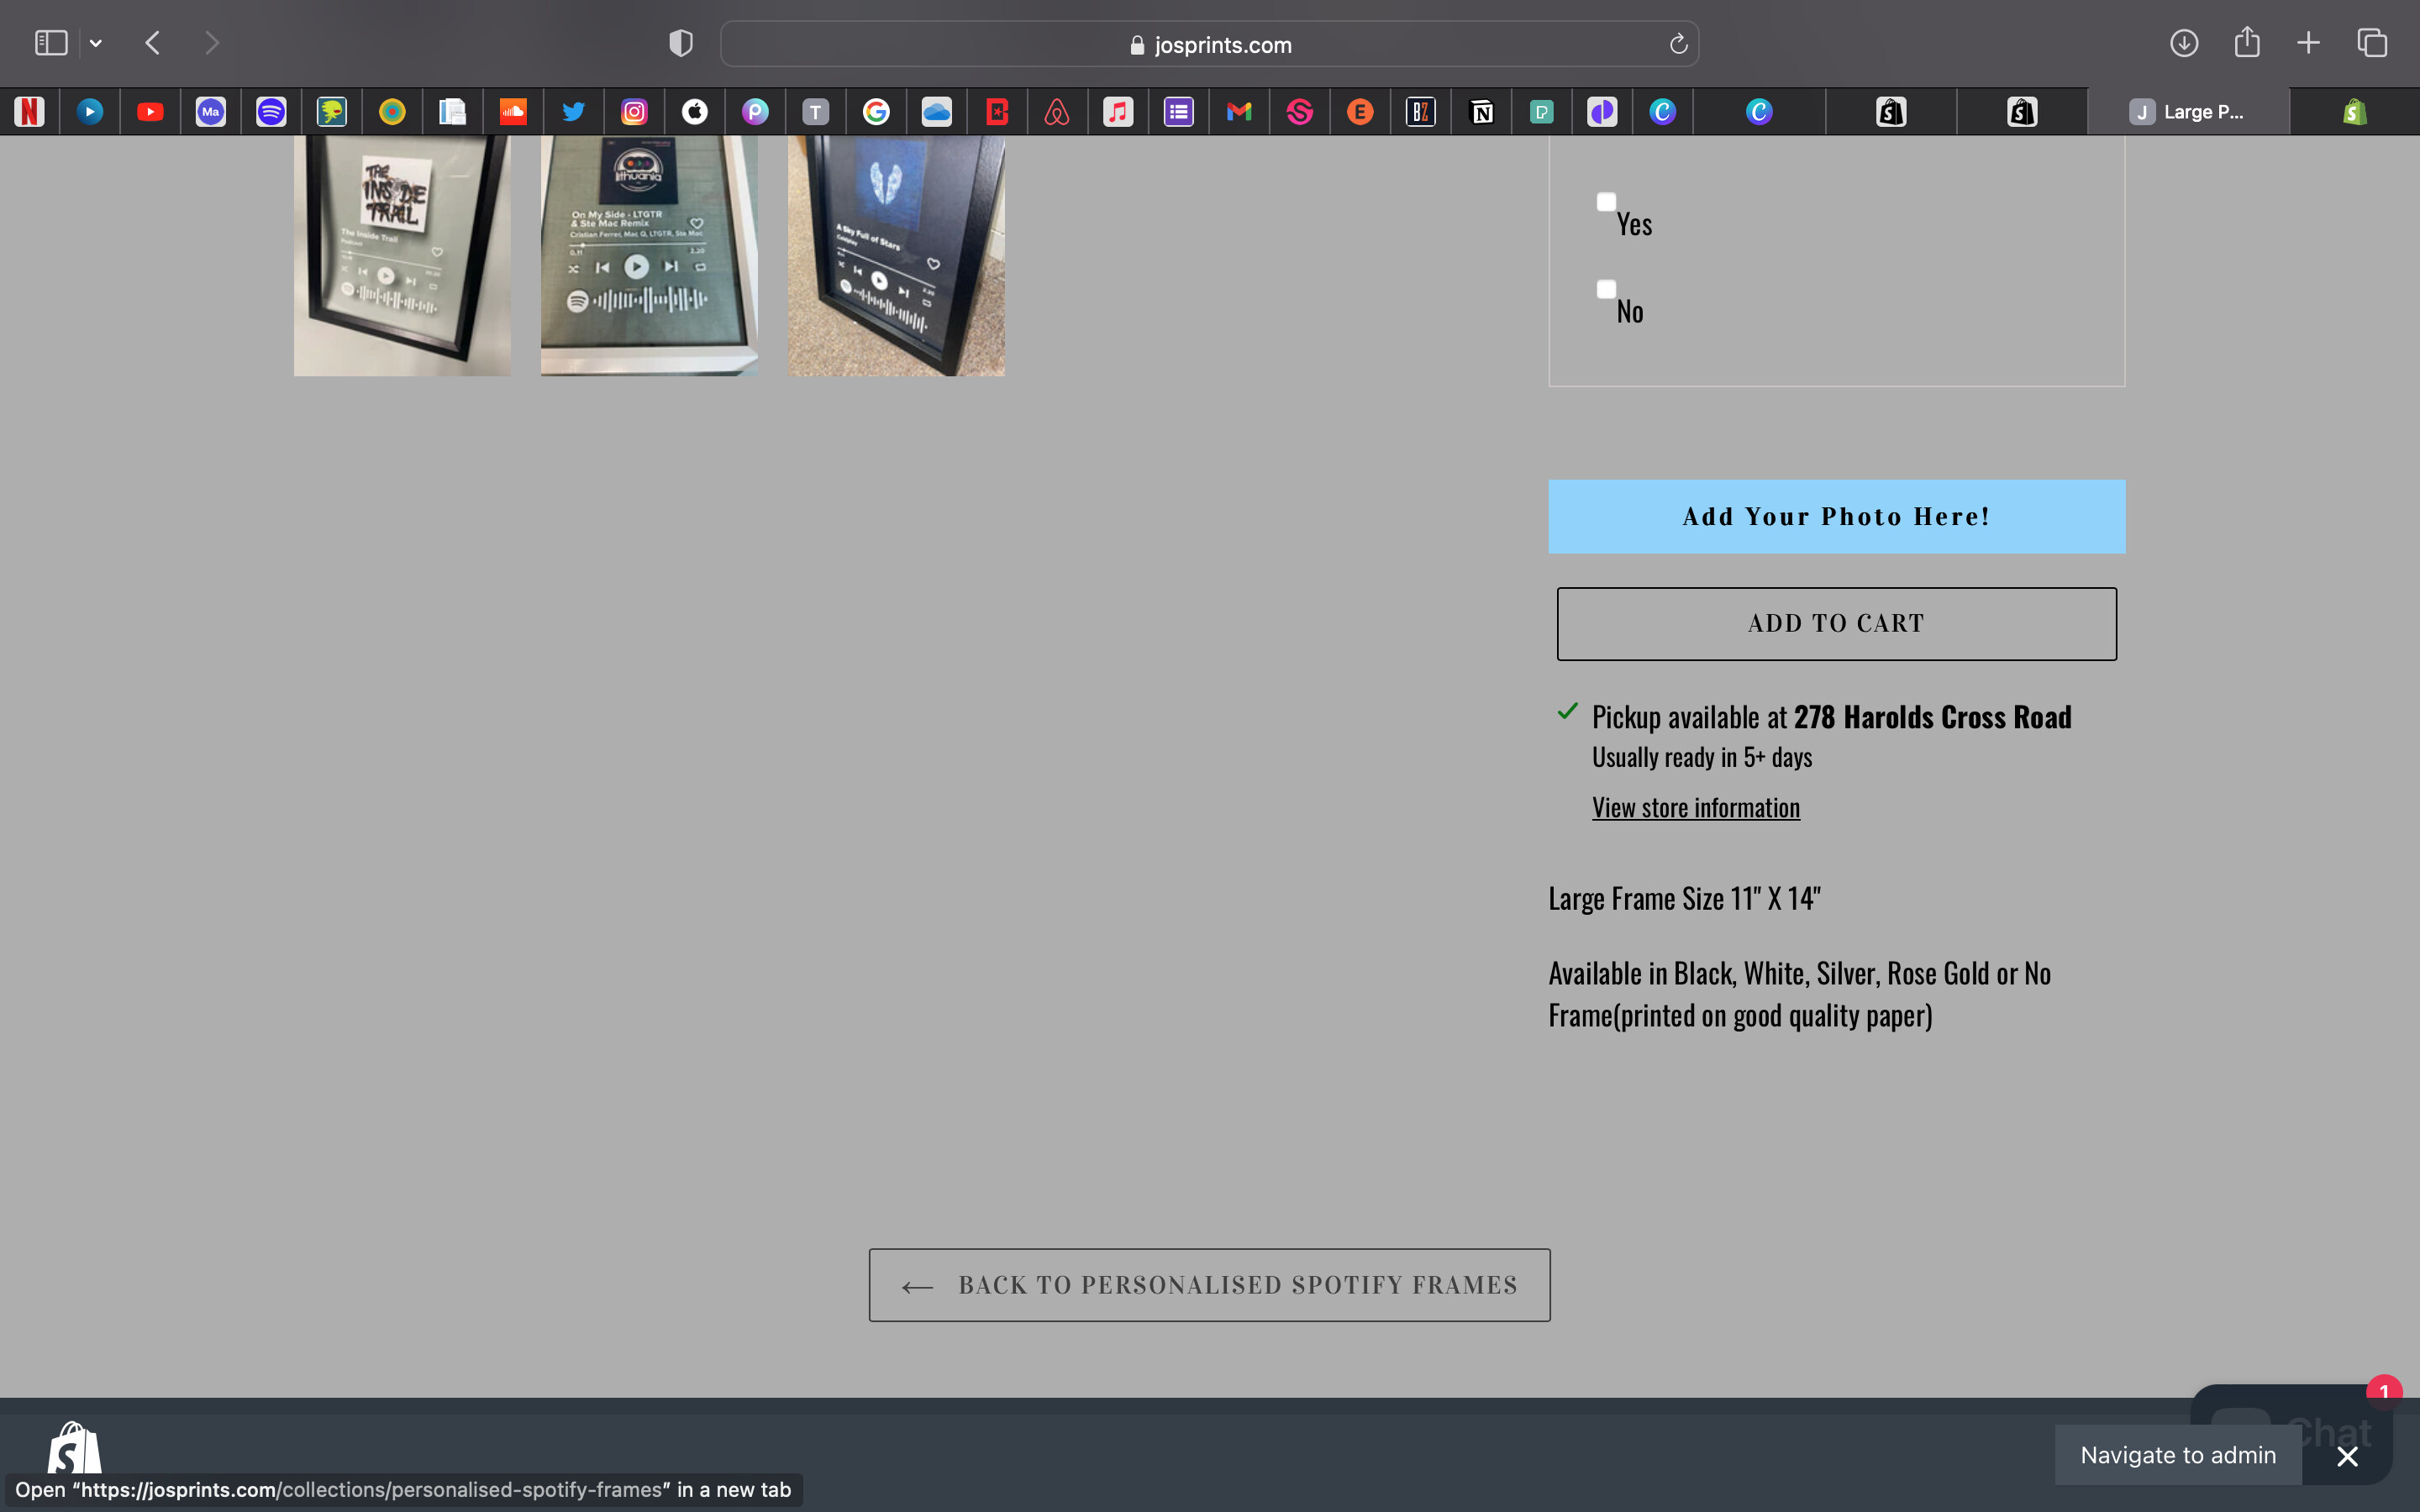The width and height of the screenshot is (2420, 1512).
Task: Open the Netflix pinned tab
Action: pos(29,112)
